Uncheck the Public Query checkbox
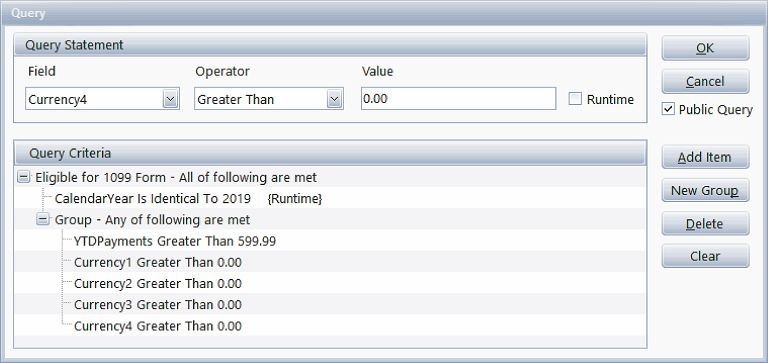The image size is (768, 363). click(668, 109)
